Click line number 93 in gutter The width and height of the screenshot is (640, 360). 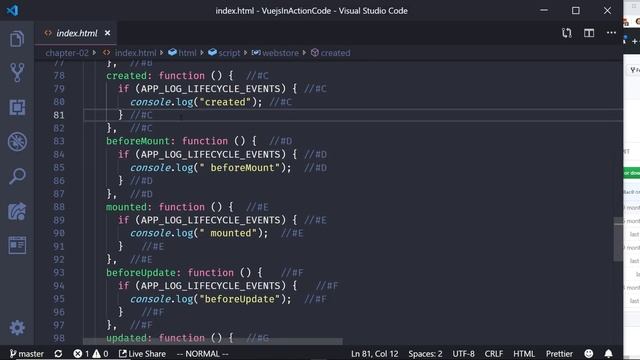pyautogui.click(x=59, y=273)
